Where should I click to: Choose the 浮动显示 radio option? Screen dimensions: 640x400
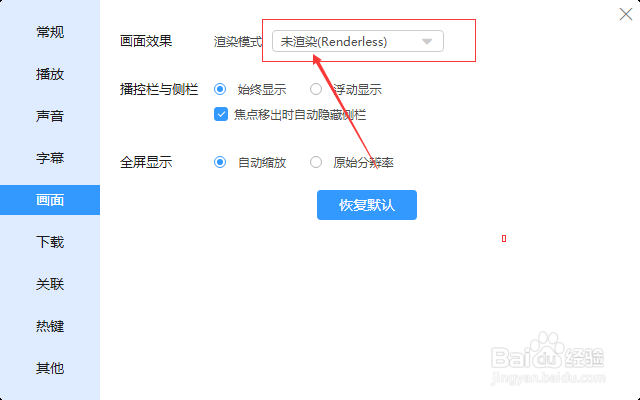[316, 89]
